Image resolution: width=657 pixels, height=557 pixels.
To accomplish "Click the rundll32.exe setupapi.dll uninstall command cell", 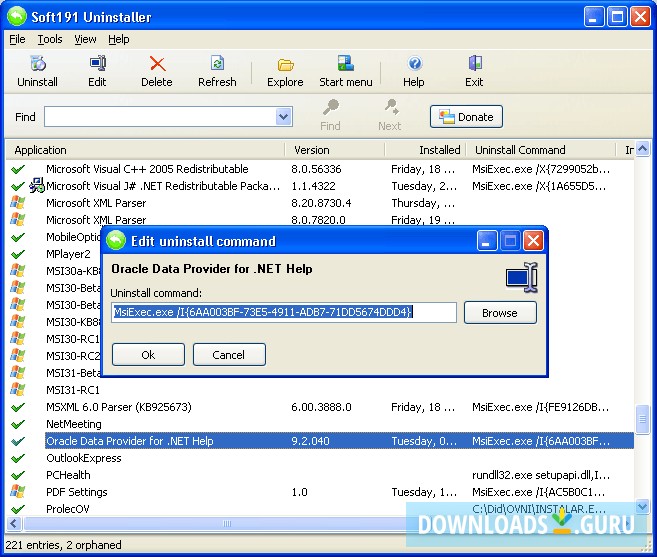I will click(541, 475).
